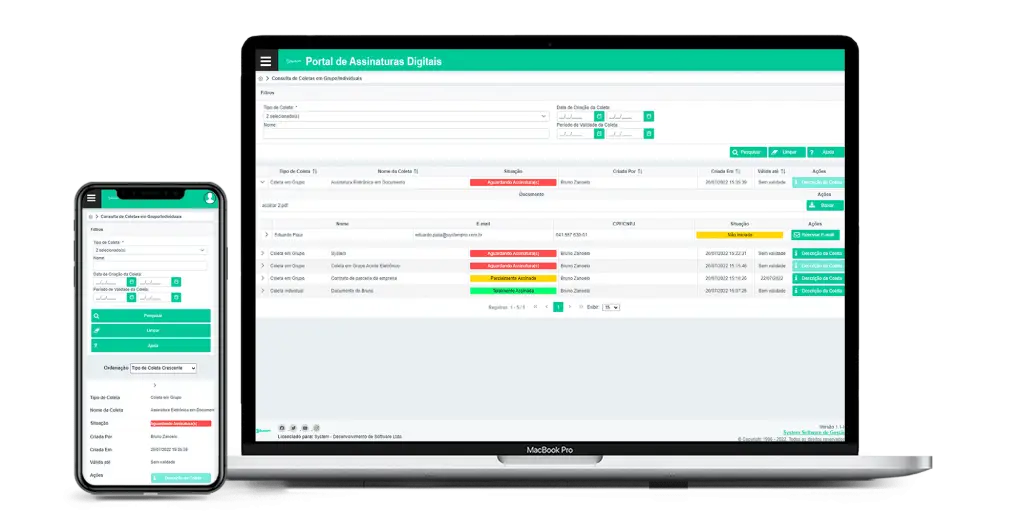1024x512 pixels.
Task: Click the laptop Pesquisar search button
Action: pyautogui.click(x=748, y=152)
